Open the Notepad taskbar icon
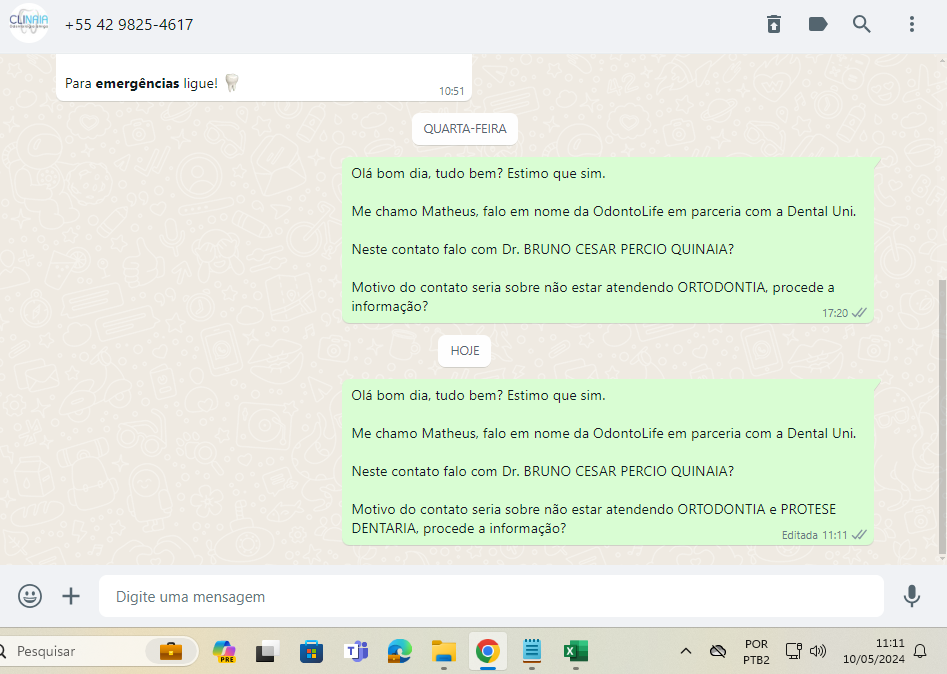947x674 pixels. [x=531, y=651]
